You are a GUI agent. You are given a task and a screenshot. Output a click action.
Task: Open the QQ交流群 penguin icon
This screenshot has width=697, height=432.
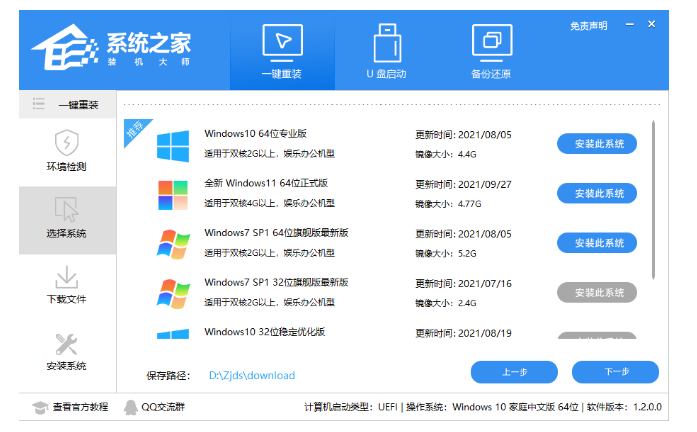point(130,407)
